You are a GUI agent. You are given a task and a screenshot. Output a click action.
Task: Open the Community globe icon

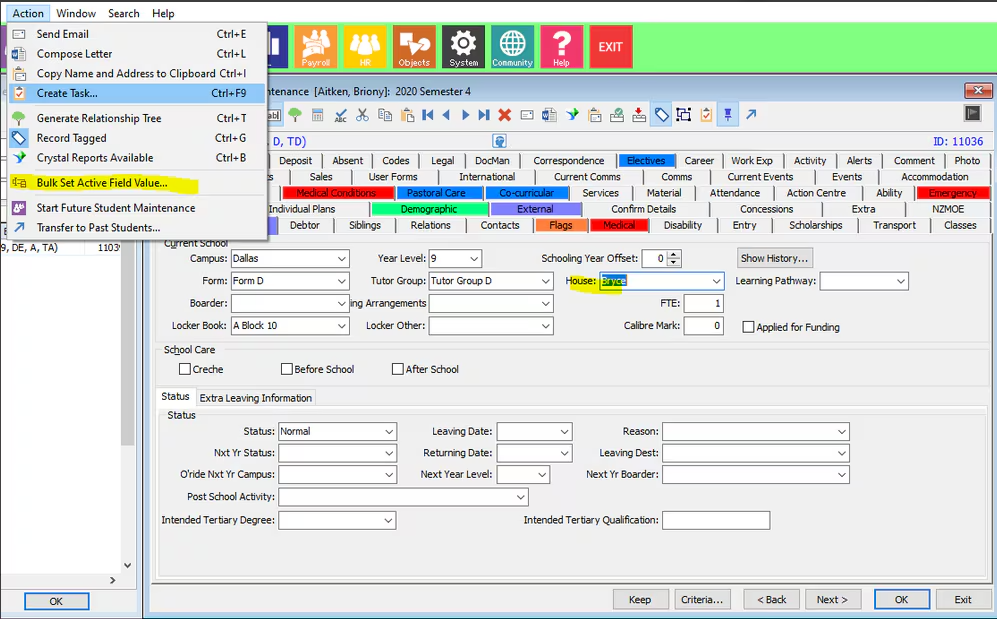coord(512,47)
